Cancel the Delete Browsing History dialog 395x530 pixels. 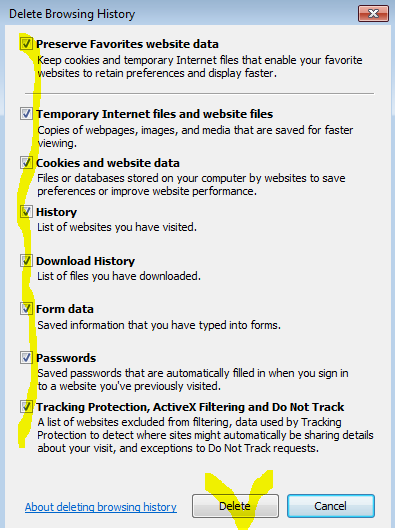(331, 506)
